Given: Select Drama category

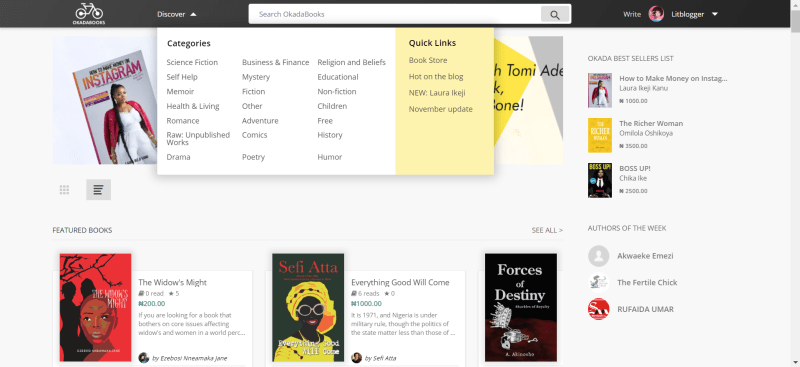Looking at the screenshot, I should (x=178, y=157).
